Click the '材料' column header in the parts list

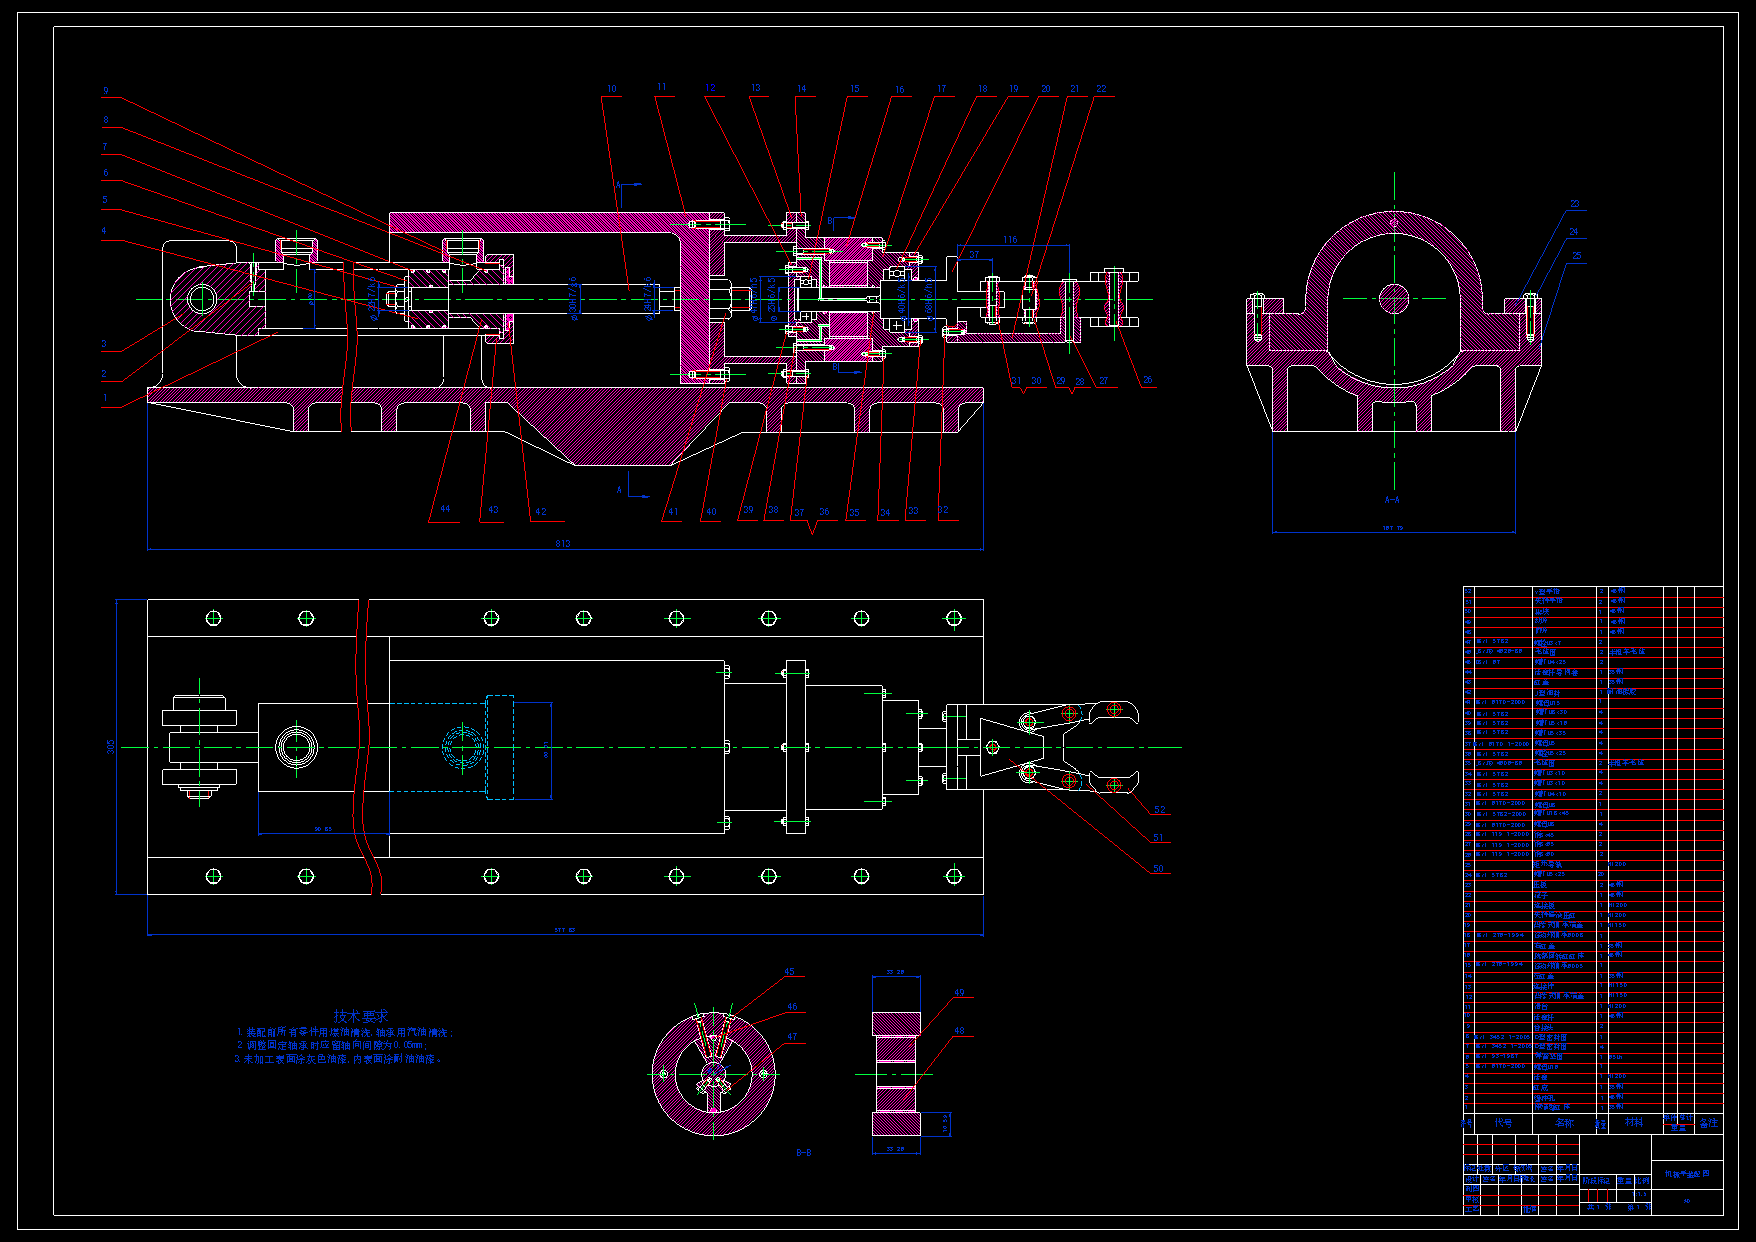coord(1634,1123)
